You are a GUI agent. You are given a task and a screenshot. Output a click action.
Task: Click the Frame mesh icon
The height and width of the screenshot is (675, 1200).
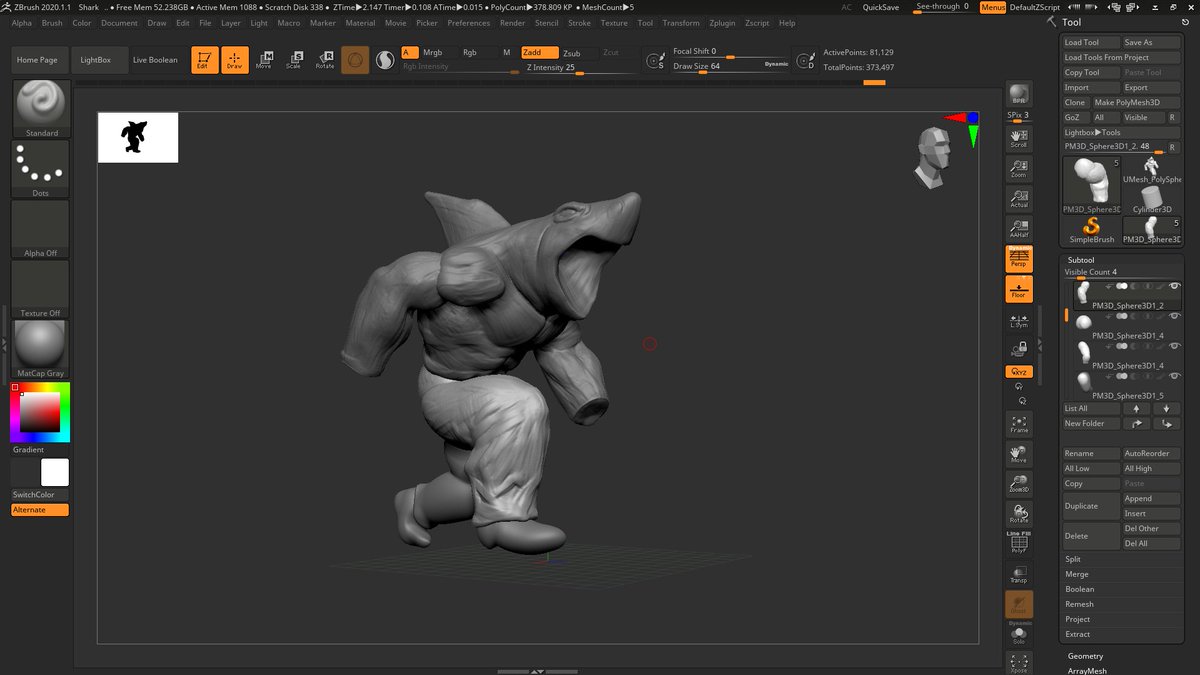(1019, 423)
